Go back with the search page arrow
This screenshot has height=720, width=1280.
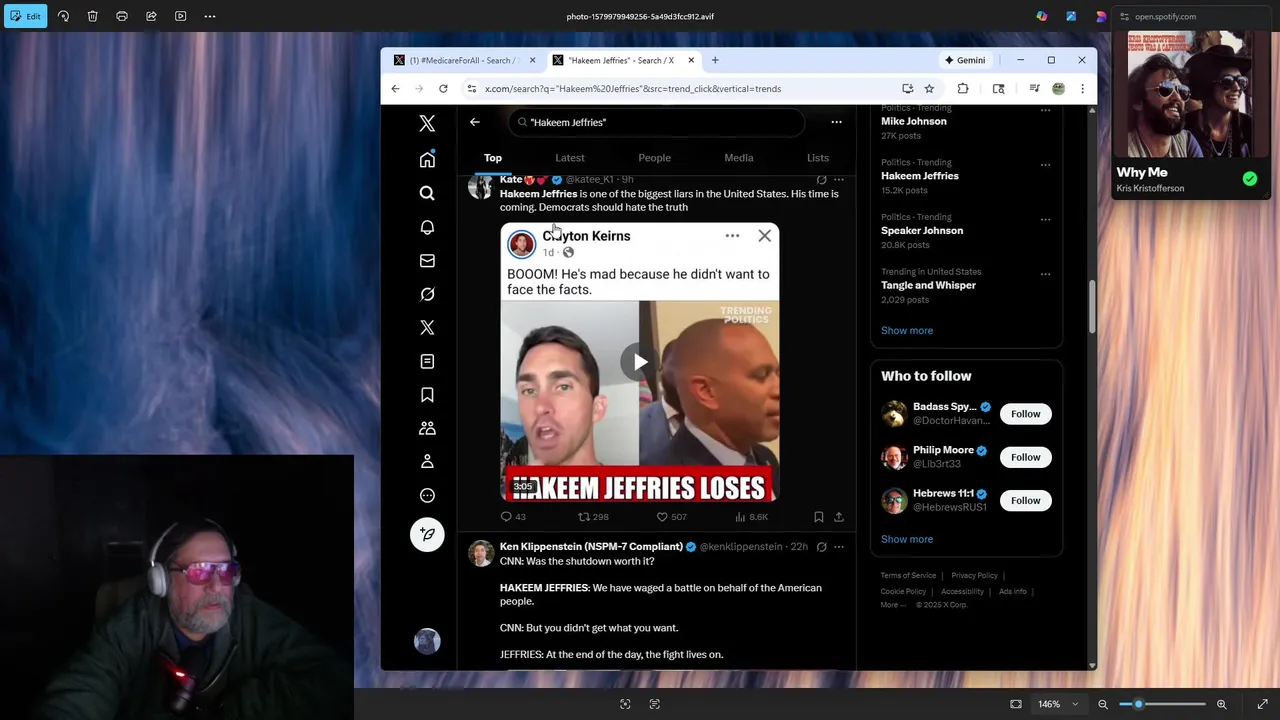pos(475,122)
